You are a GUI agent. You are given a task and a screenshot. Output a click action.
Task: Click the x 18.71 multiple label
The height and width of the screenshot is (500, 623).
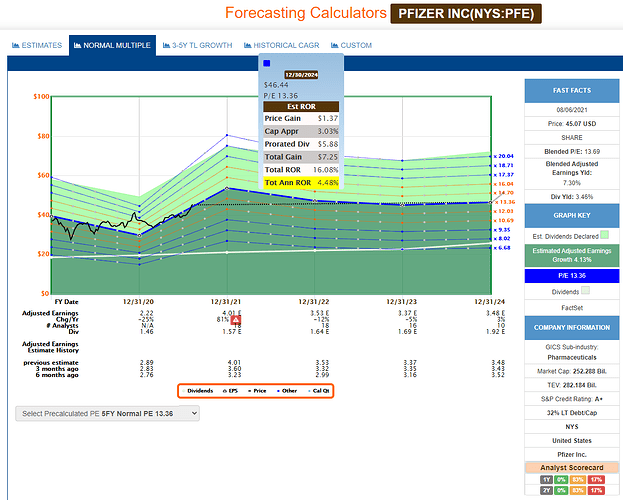[x=504, y=165]
